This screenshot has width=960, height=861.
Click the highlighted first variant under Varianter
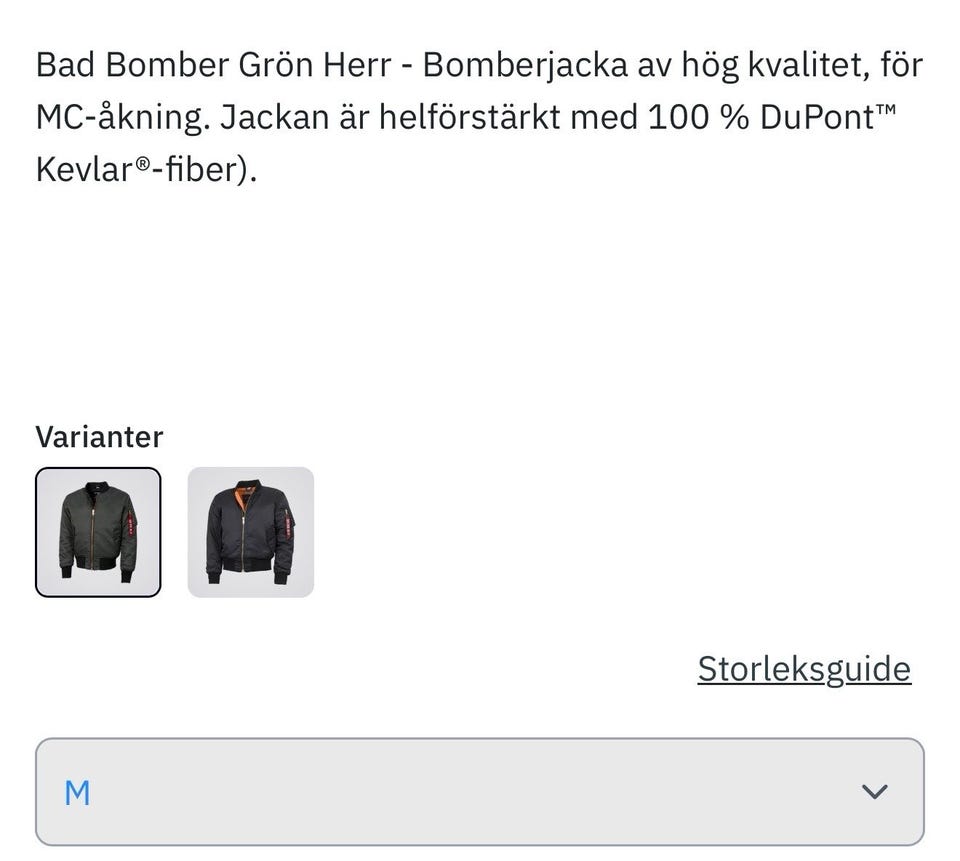tap(98, 533)
